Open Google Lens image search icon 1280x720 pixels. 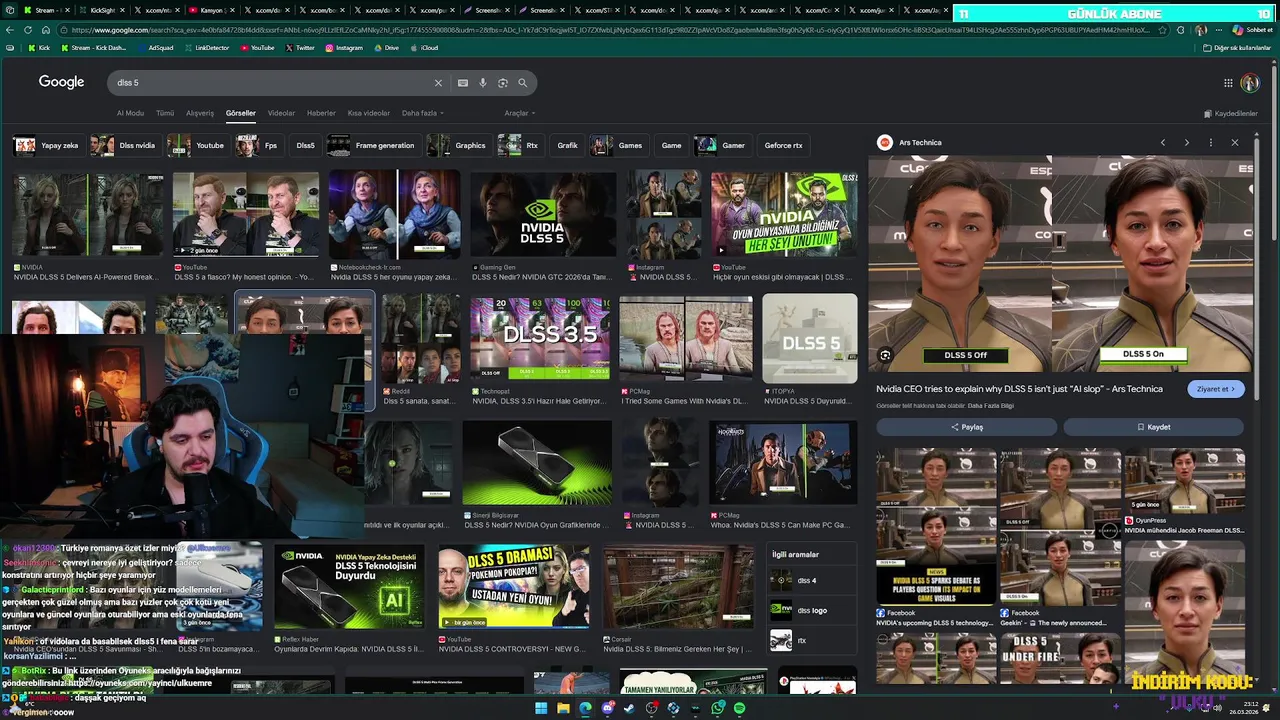(503, 83)
